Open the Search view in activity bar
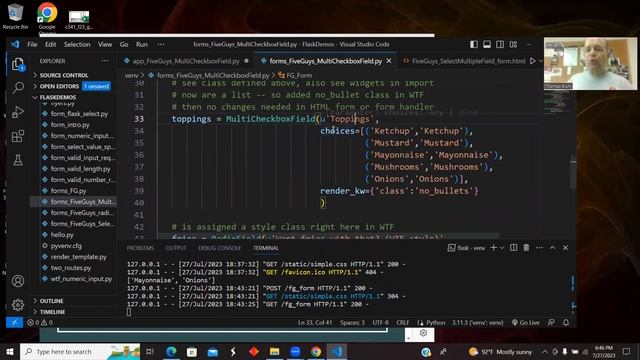 [18, 87]
